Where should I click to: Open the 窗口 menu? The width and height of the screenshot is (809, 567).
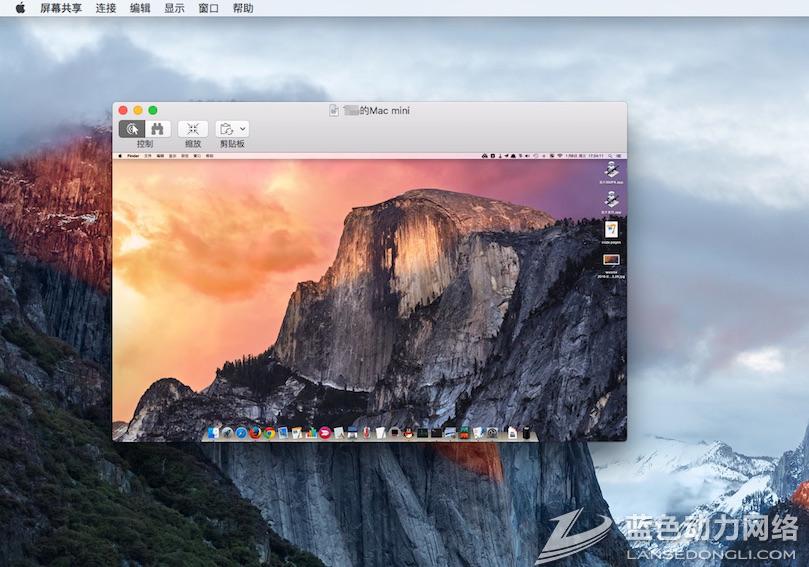click(x=208, y=8)
